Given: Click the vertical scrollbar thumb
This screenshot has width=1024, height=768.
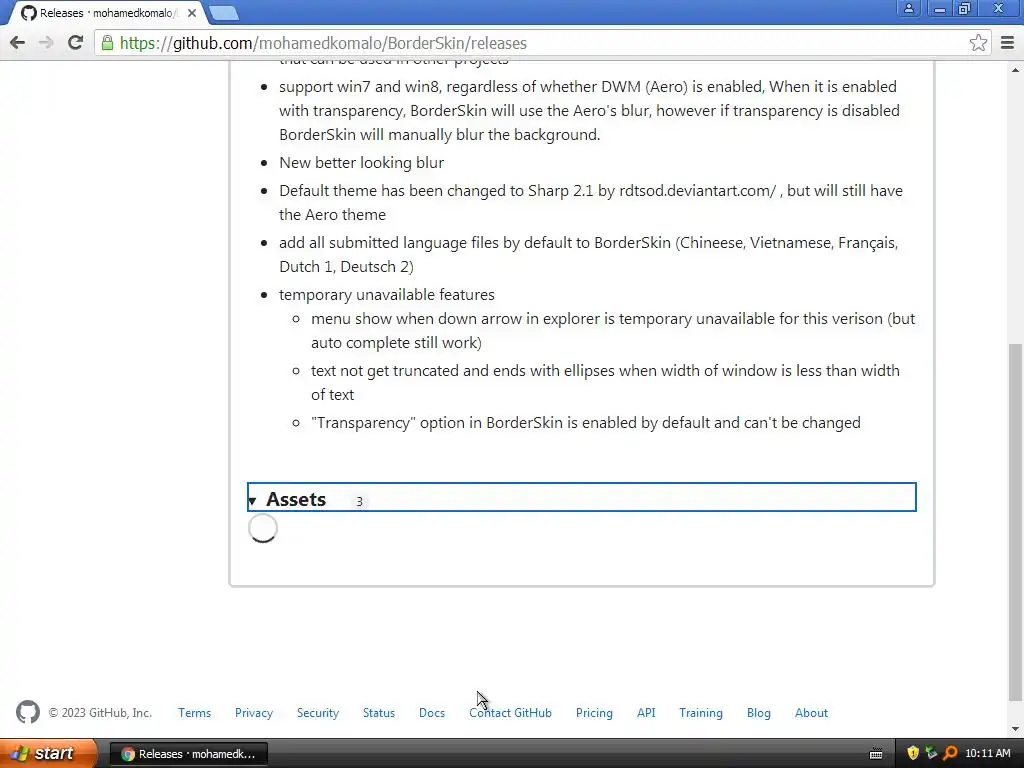Looking at the screenshot, I should [x=1015, y=522].
